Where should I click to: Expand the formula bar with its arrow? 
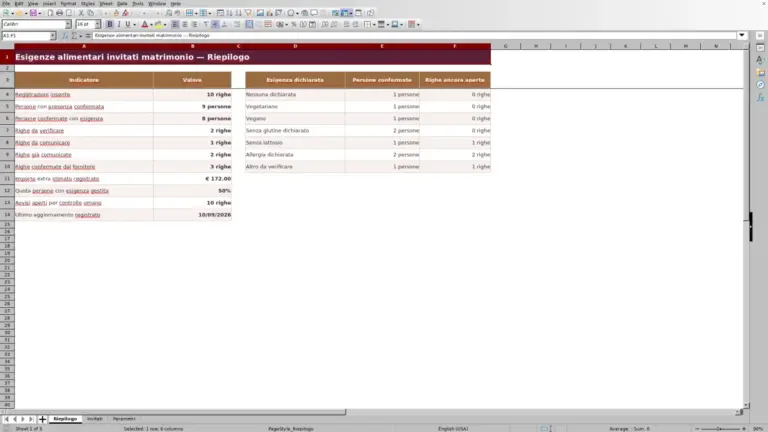742,35
